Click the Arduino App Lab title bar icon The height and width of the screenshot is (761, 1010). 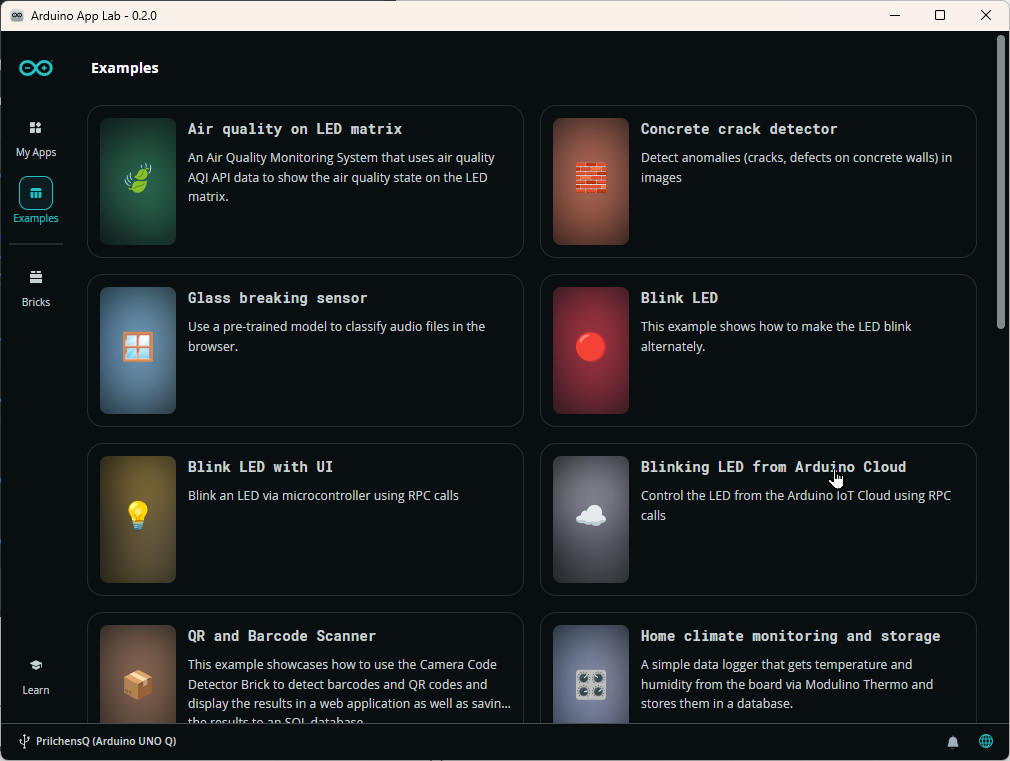17,15
